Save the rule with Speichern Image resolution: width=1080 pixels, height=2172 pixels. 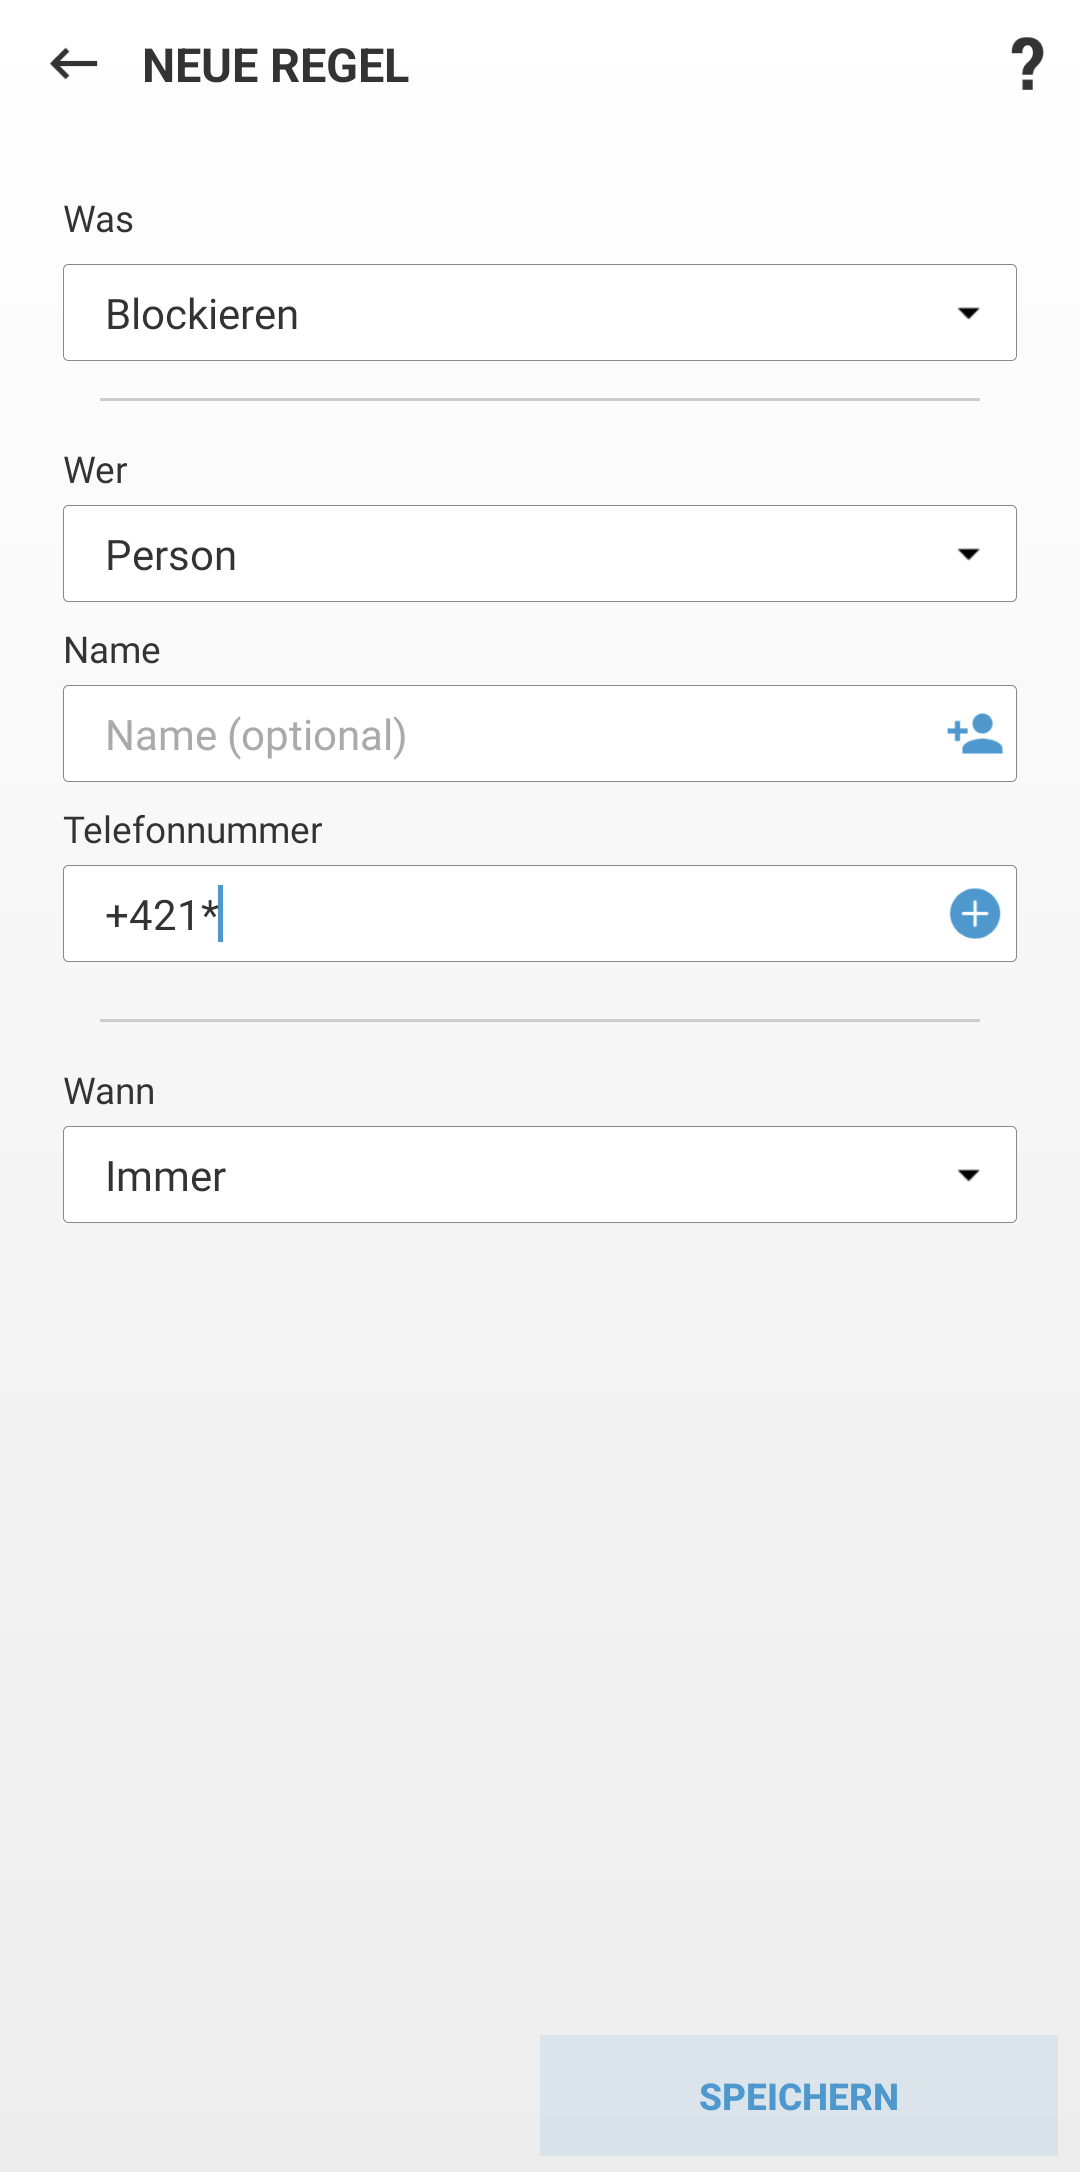tap(798, 2096)
